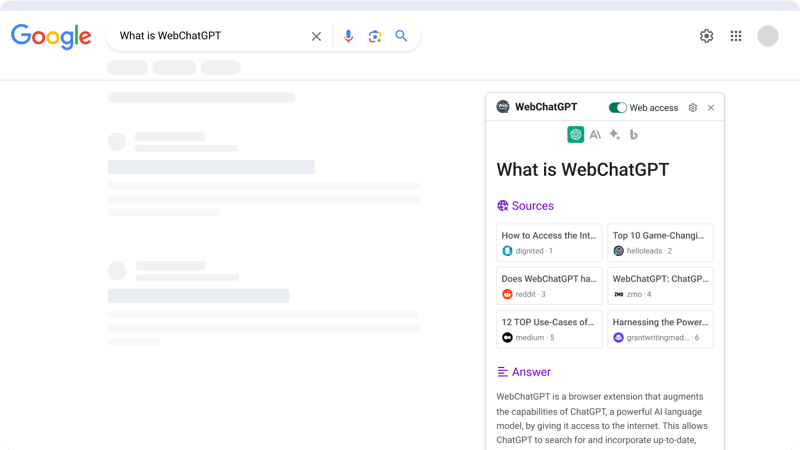Click the WebChatGPT panel name text
This screenshot has width=800, height=450.
point(546,107)
